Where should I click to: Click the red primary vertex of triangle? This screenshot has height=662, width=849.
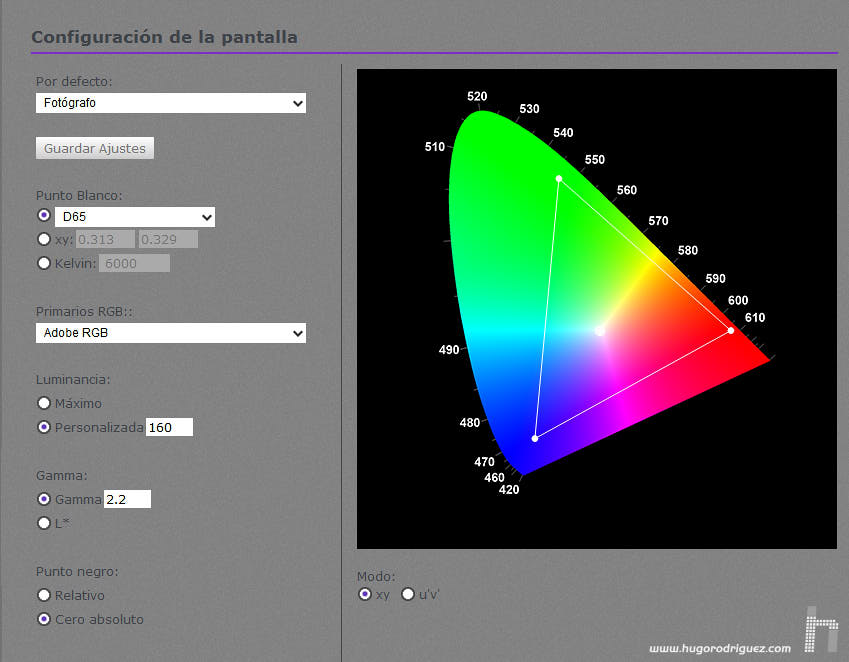click(x=731, y=330)
